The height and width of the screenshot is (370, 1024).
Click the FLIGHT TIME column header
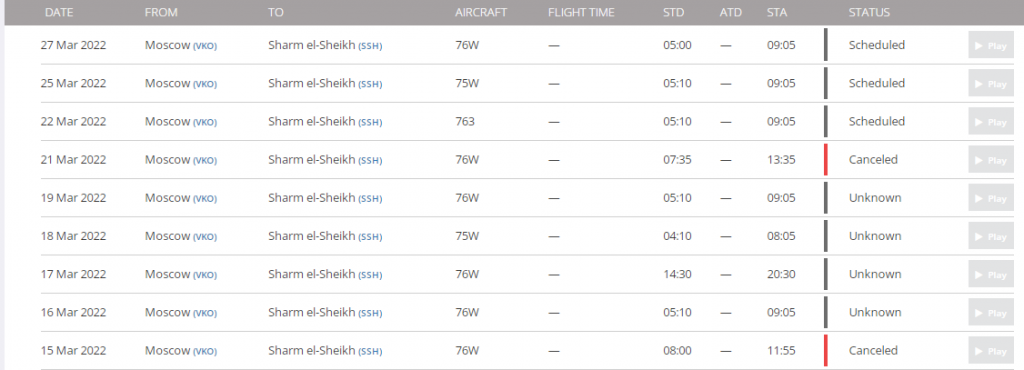[x=581, y=12]
